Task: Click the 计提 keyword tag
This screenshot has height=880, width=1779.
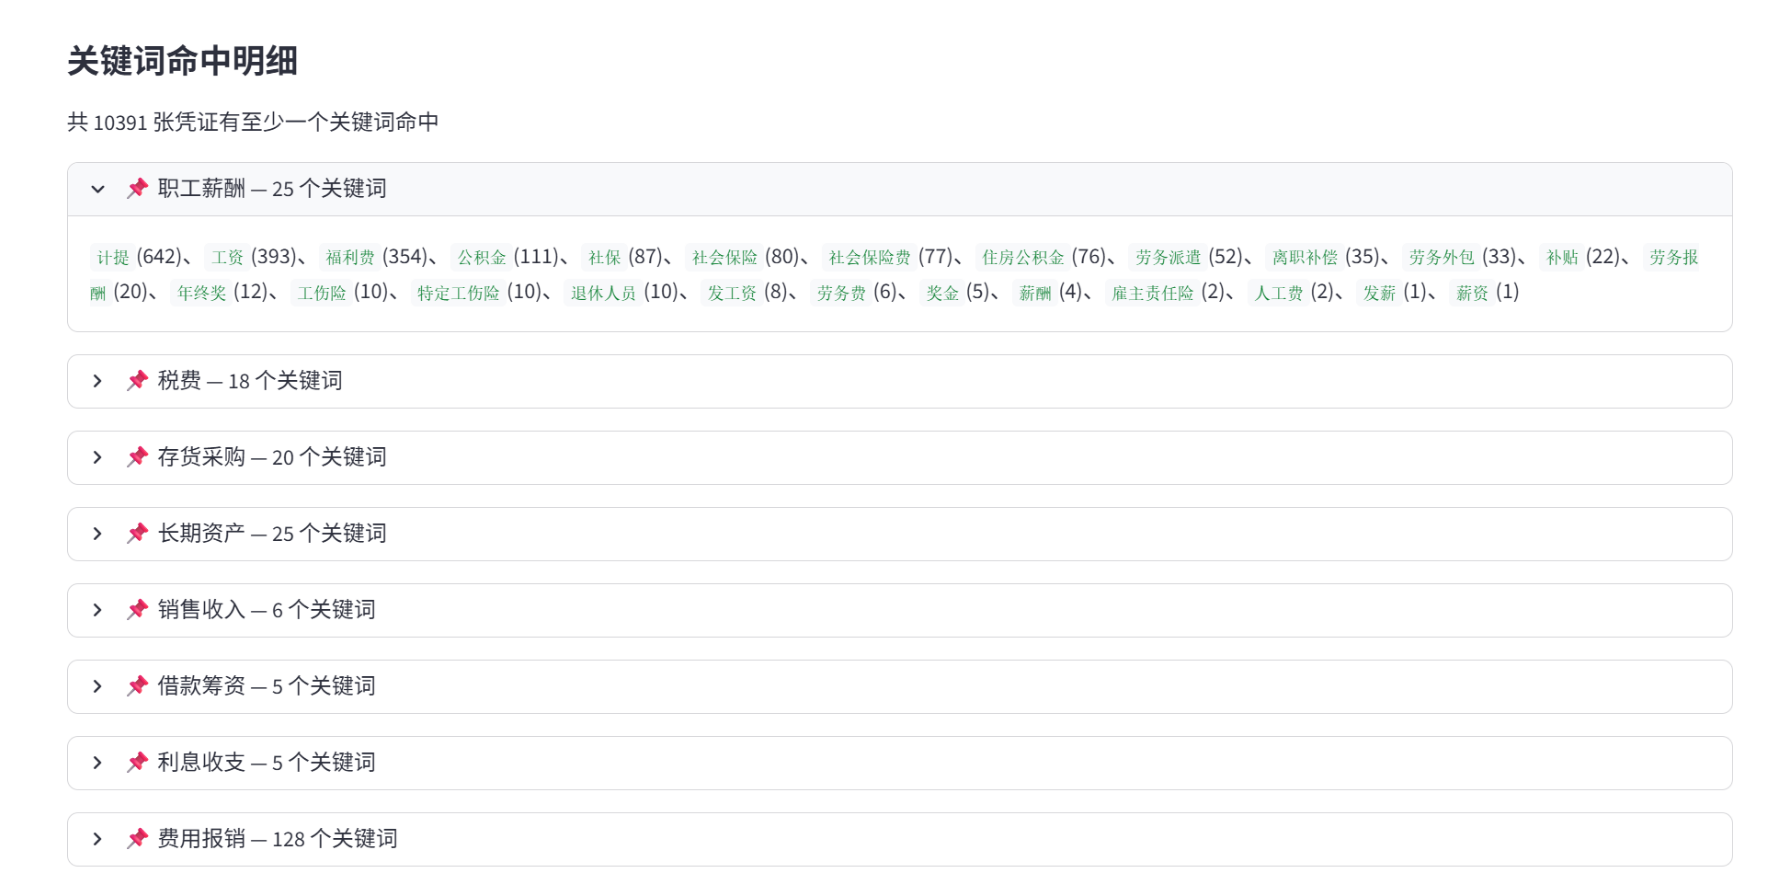Action: (113, 257)
